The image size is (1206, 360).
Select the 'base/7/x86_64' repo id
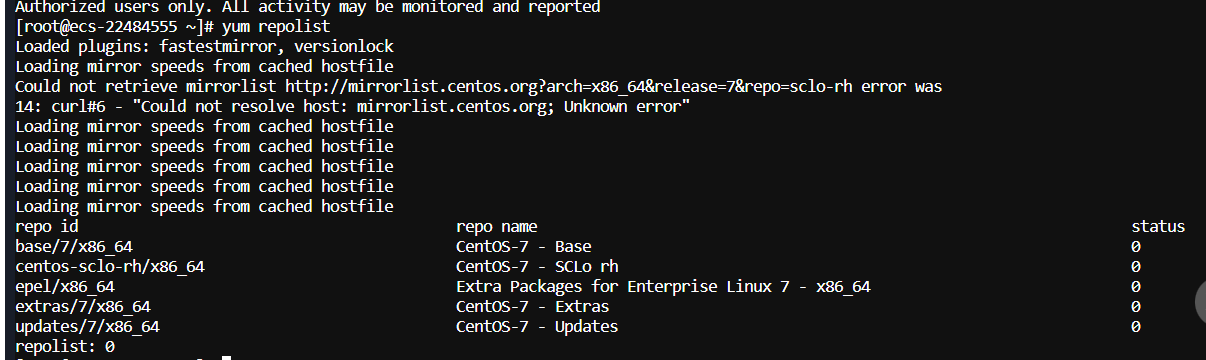(x=74, y=247)
